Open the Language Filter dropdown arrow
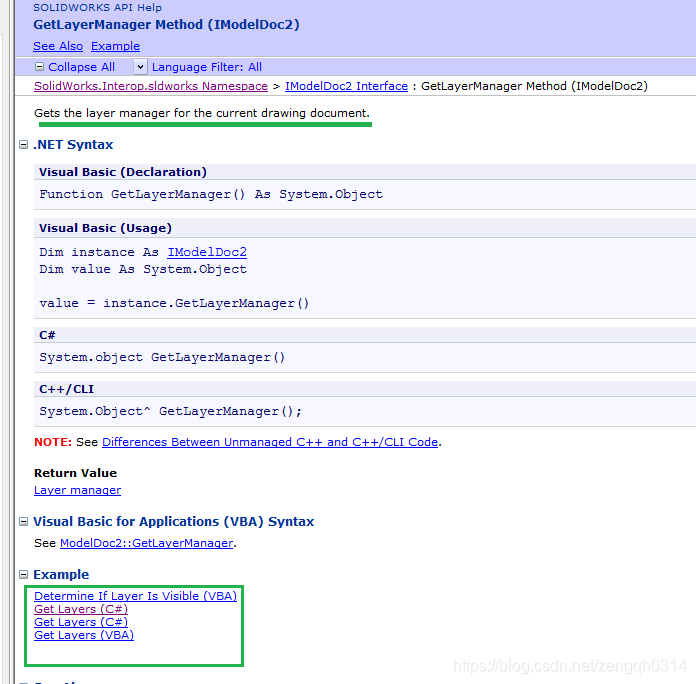The height and width of the screenshot is (684, 696). click(140, 67)
